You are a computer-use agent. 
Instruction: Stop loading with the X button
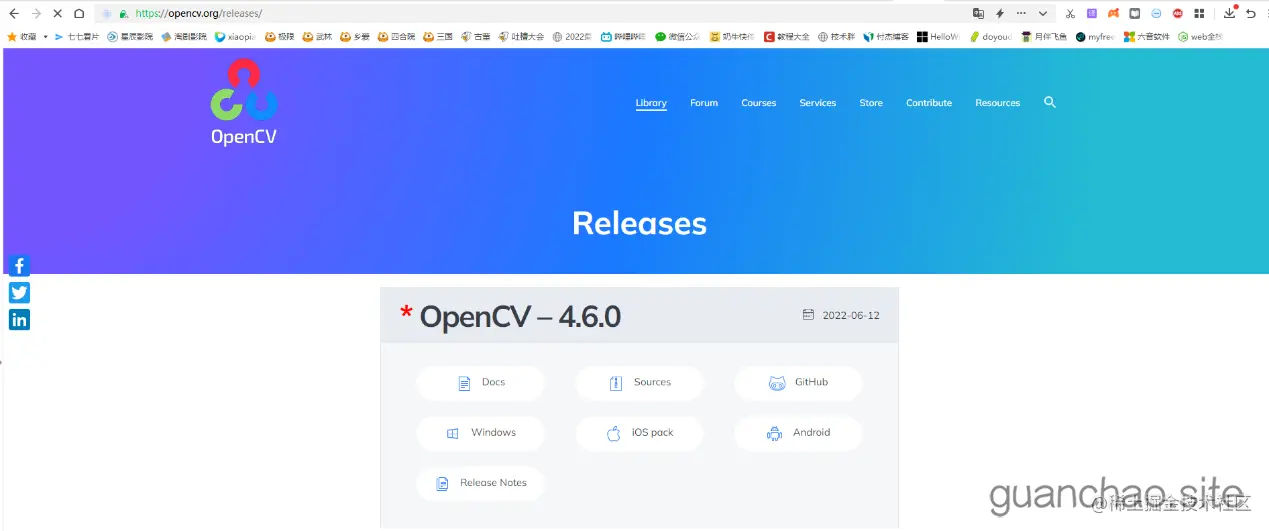[57, 13]
